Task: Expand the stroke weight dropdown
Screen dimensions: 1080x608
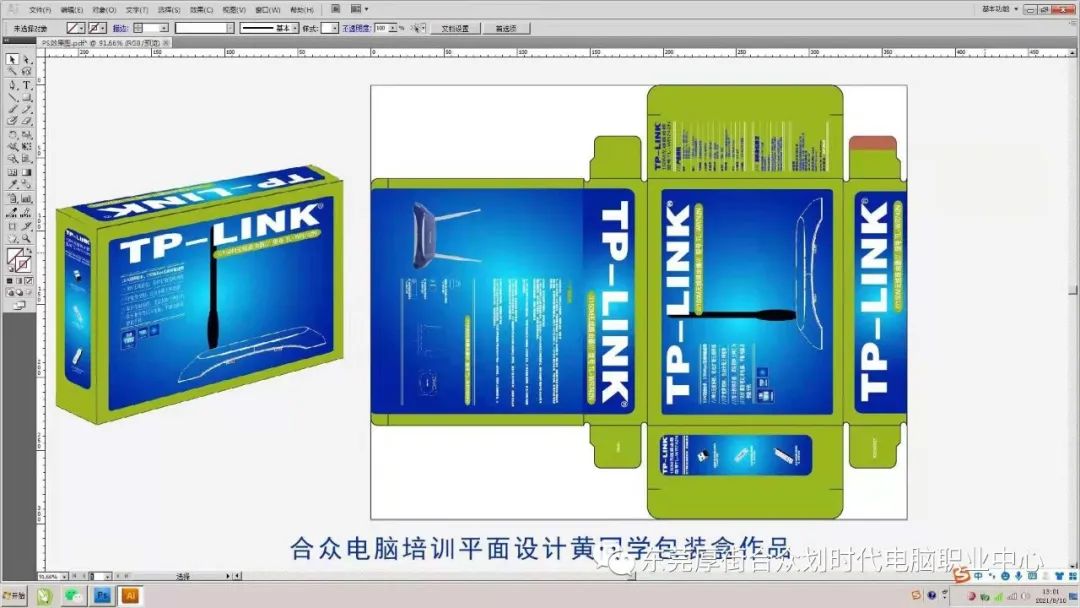Action: (x=164, y=28)
